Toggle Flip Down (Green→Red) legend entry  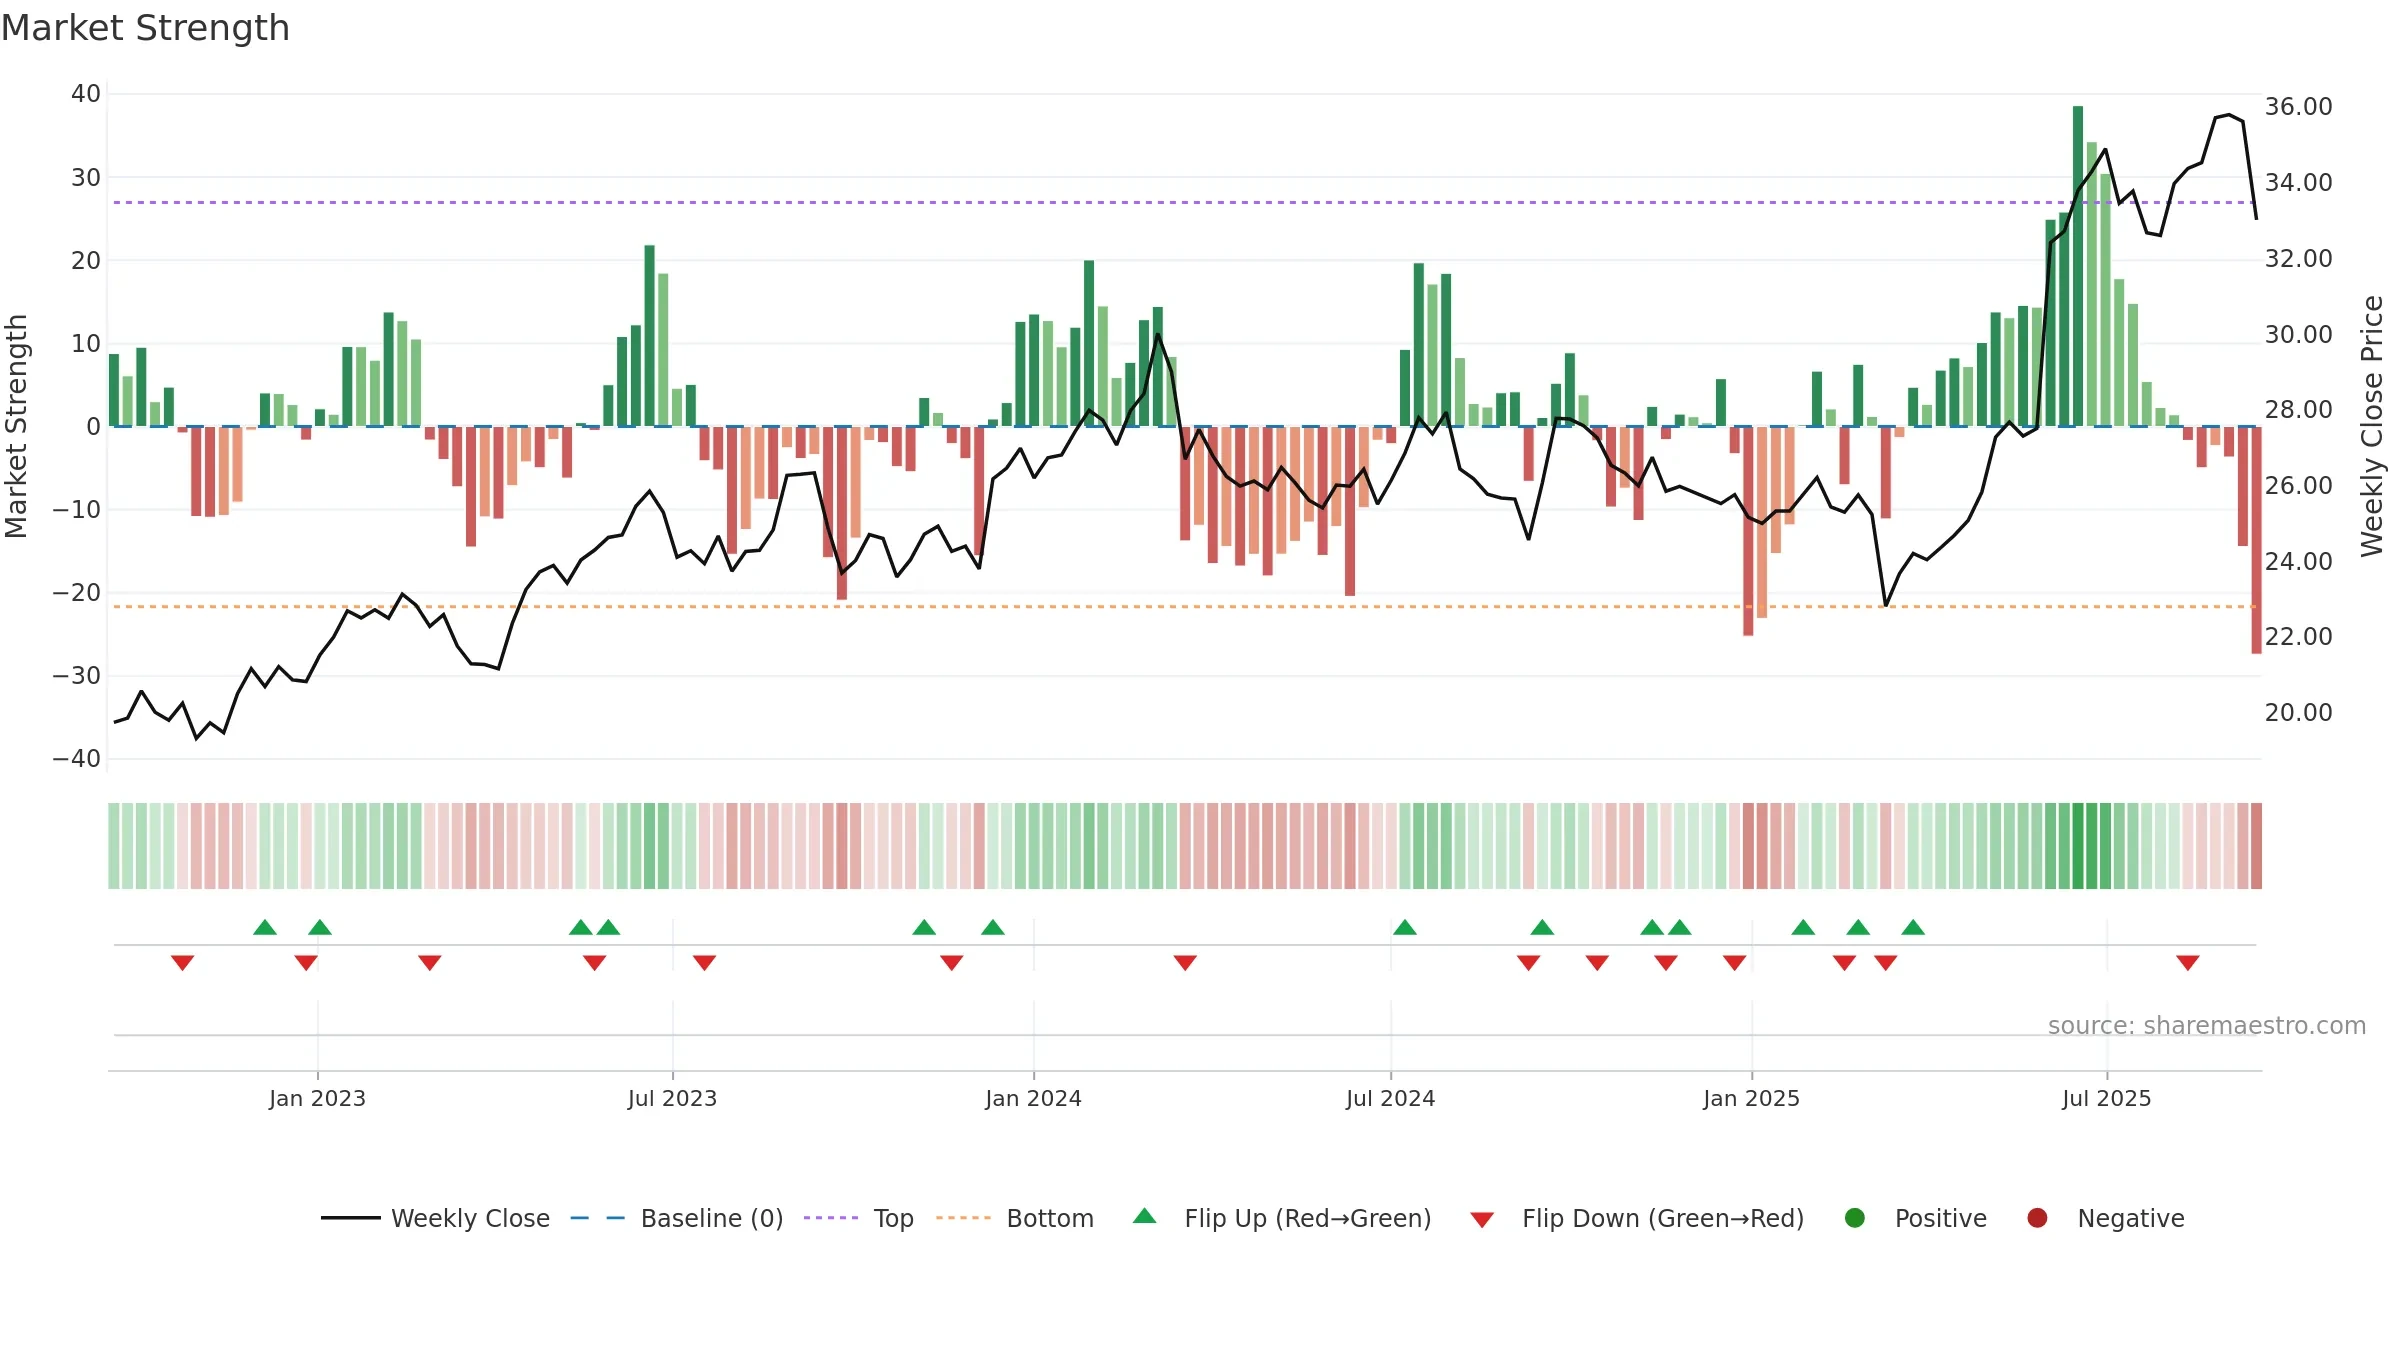(x=1637, y=1218)
